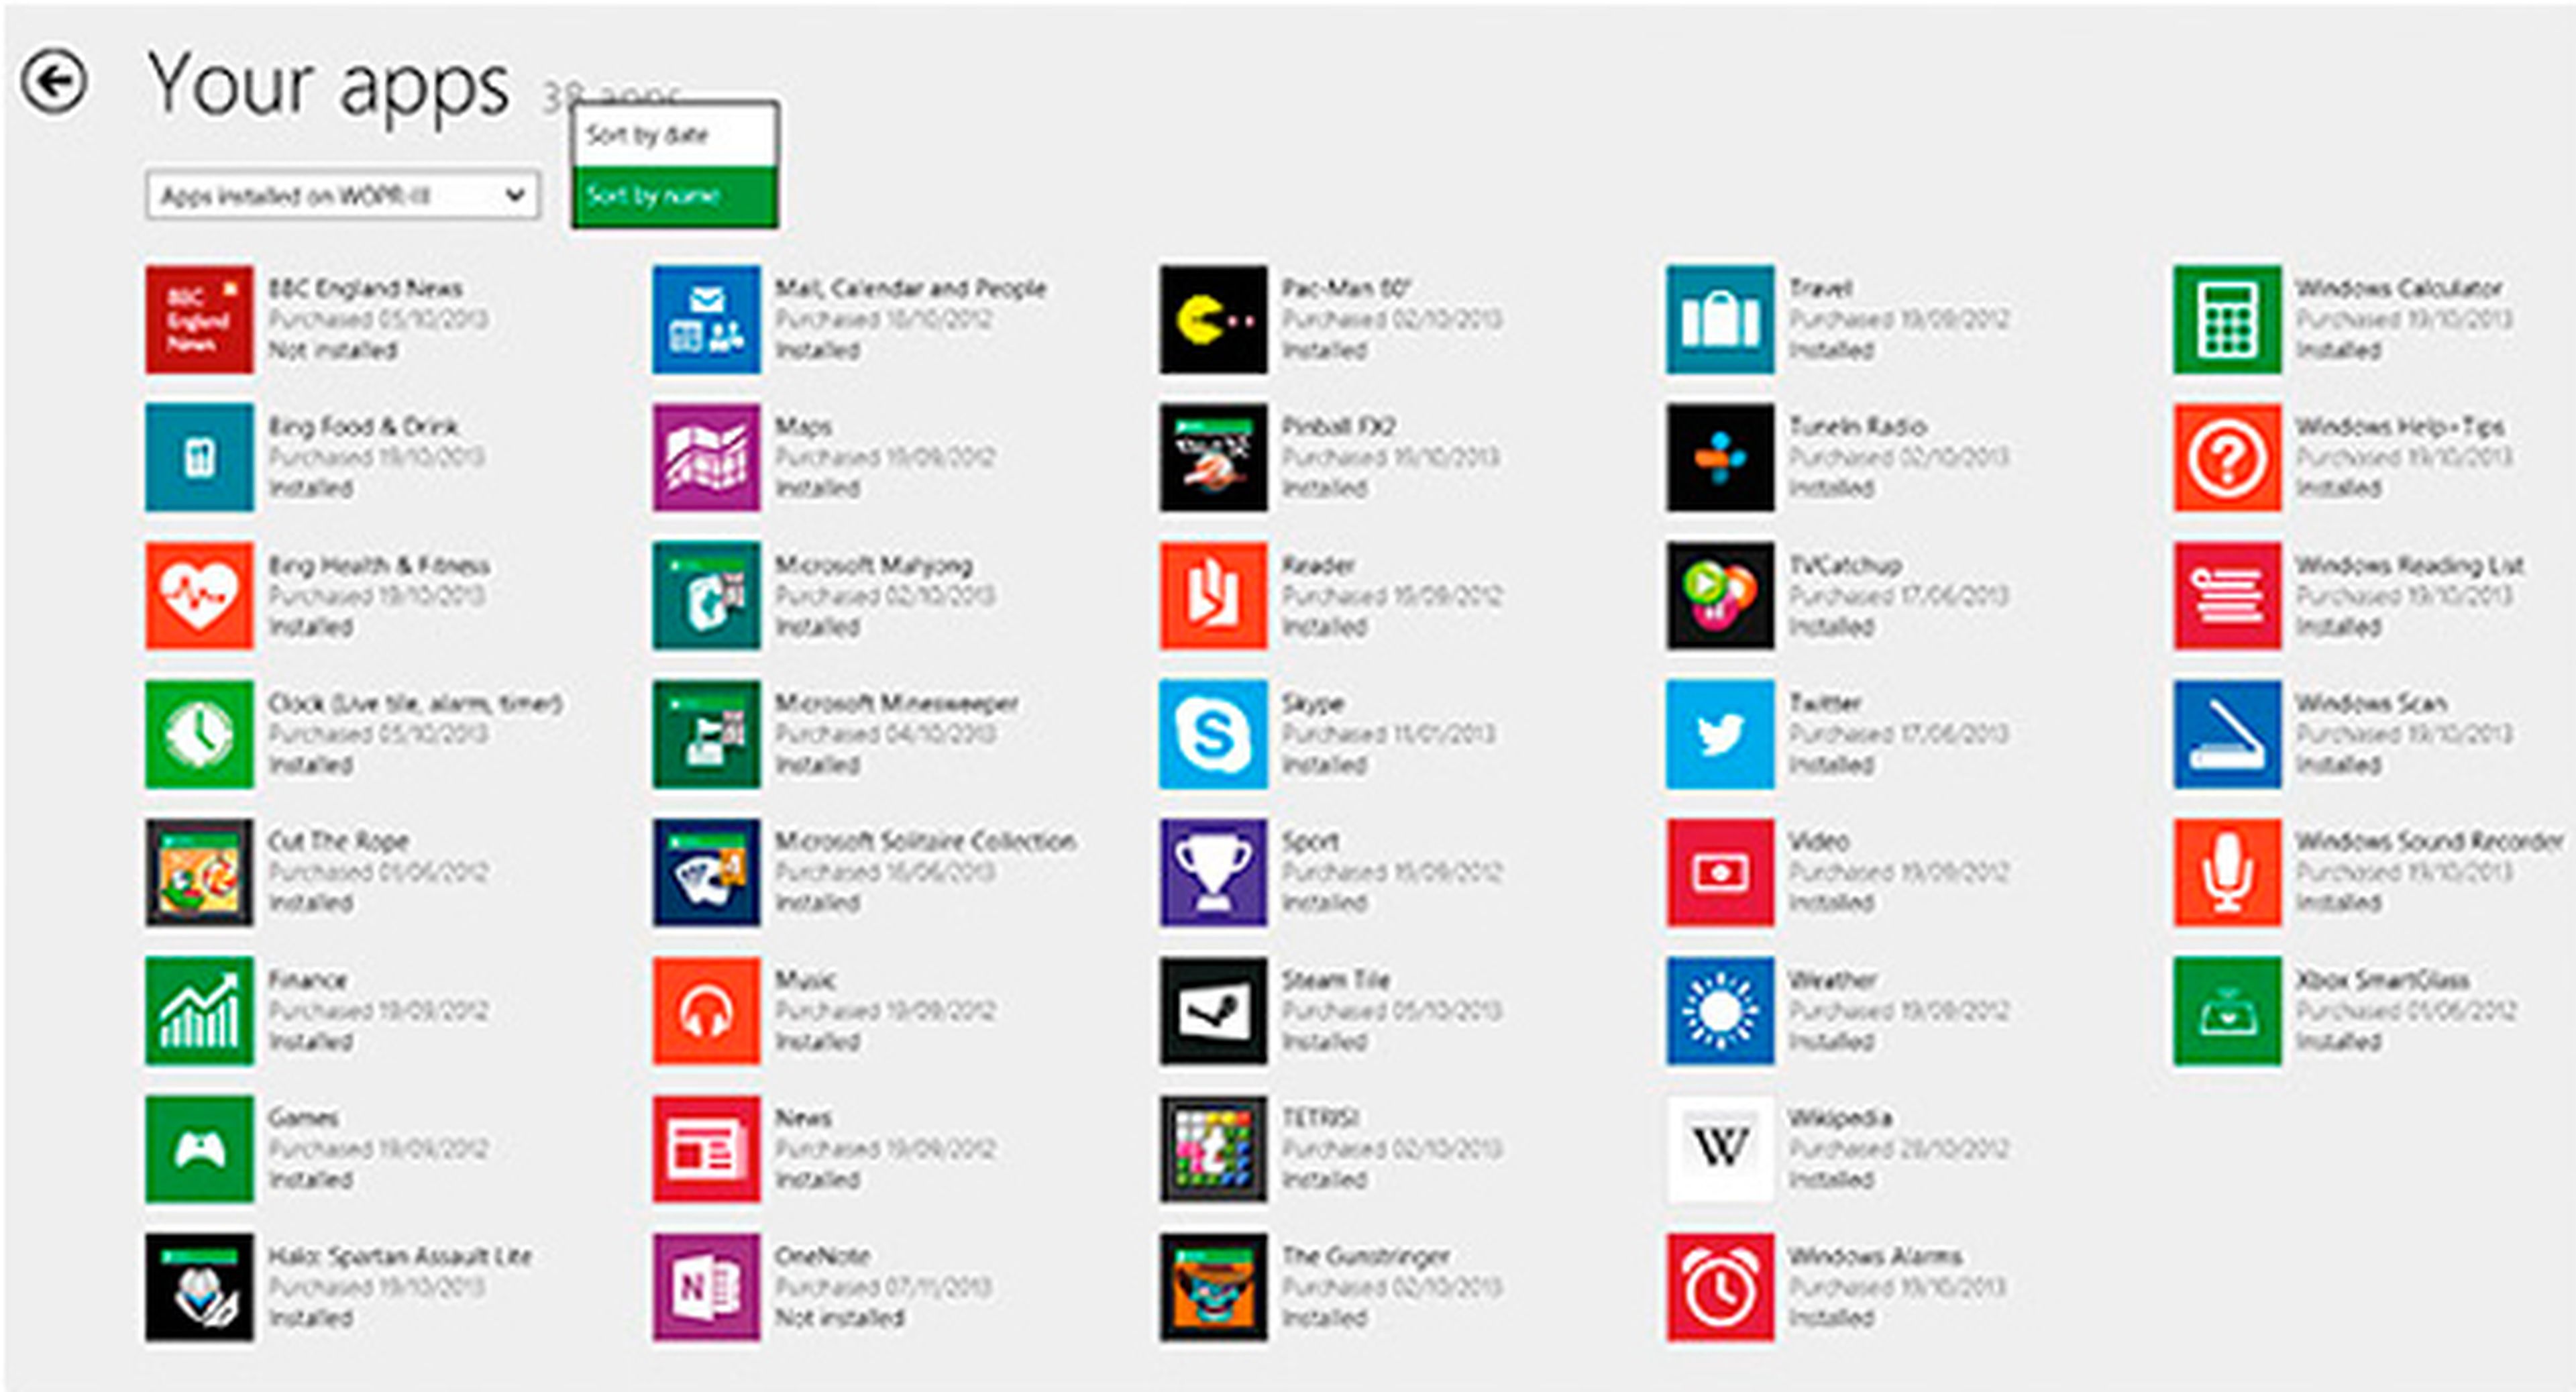Select The Gunstringer icon
Screen dimensions: 2576x1392
click(x=1213, y=1287)
